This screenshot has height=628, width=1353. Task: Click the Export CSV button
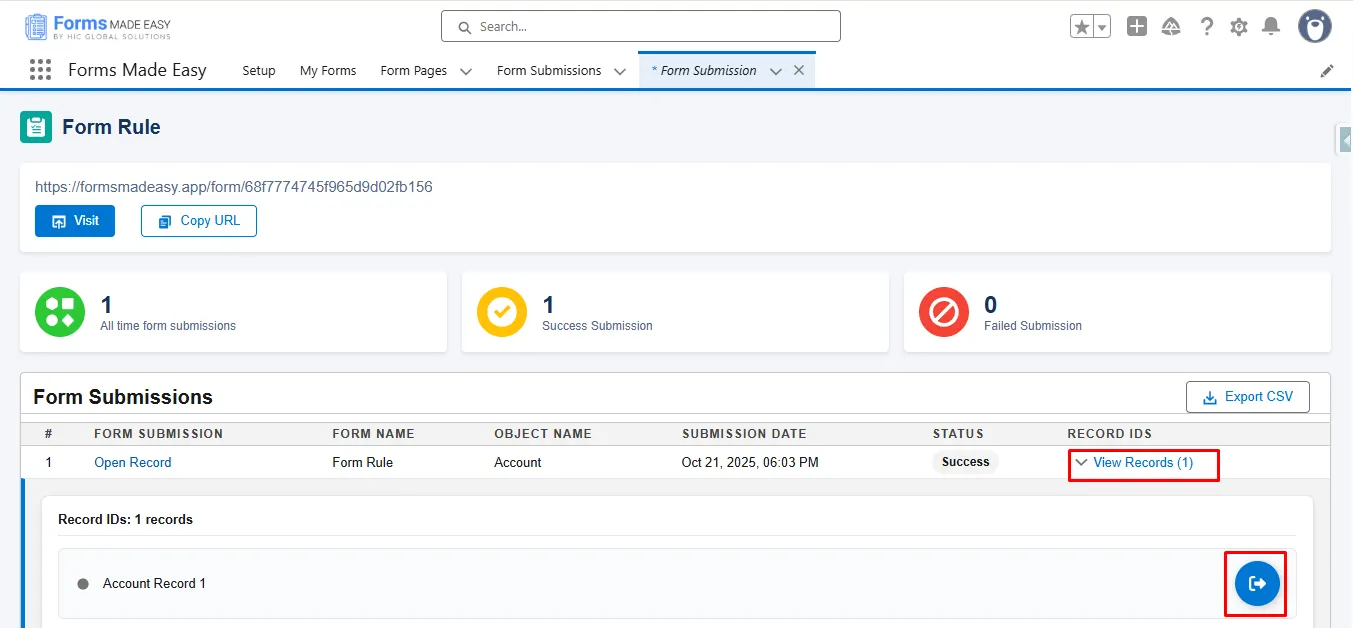pos(1247,397)
